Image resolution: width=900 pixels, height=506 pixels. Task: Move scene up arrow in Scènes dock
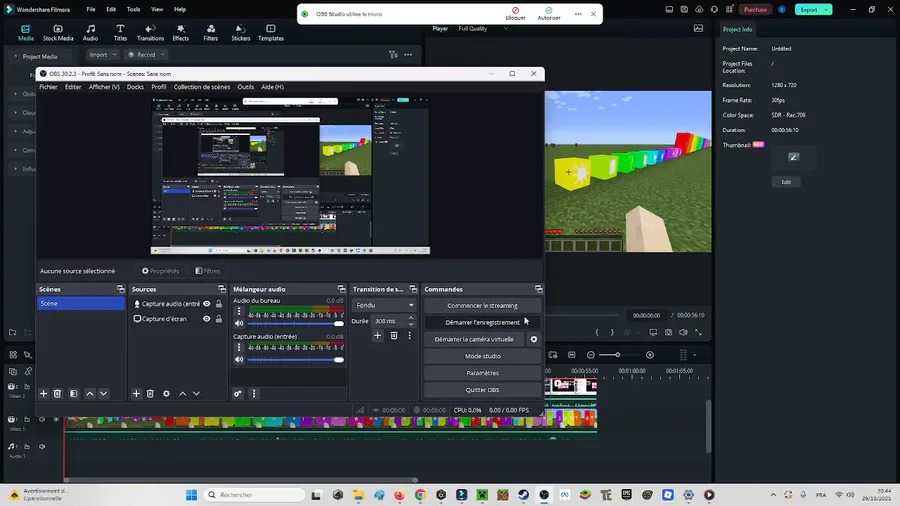[90, 394]
